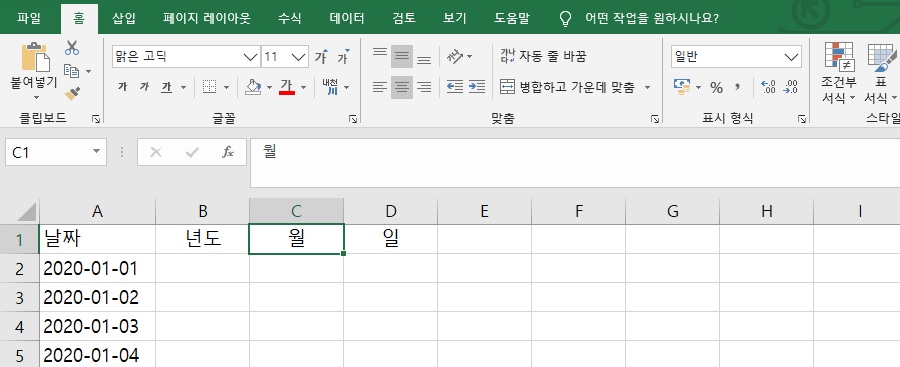Click the insert function fx icon
The image size is (900, 367).
[x=228, y=152]
